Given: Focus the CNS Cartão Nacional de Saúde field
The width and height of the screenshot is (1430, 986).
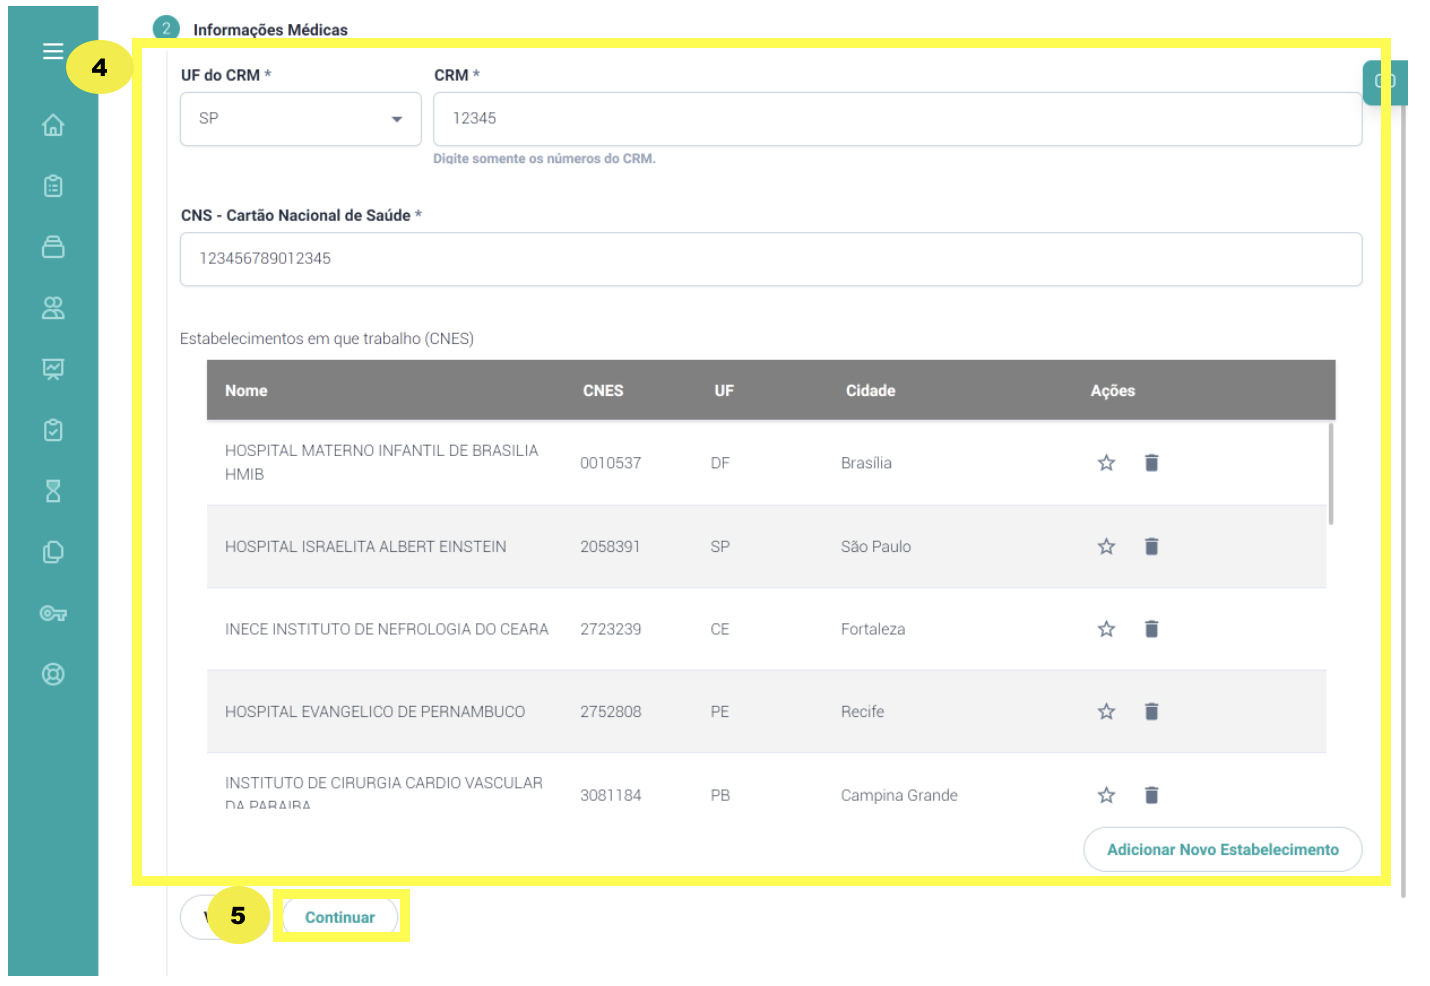Looking at the screenshot, I should pyautogui.click(x=770, y=259).
